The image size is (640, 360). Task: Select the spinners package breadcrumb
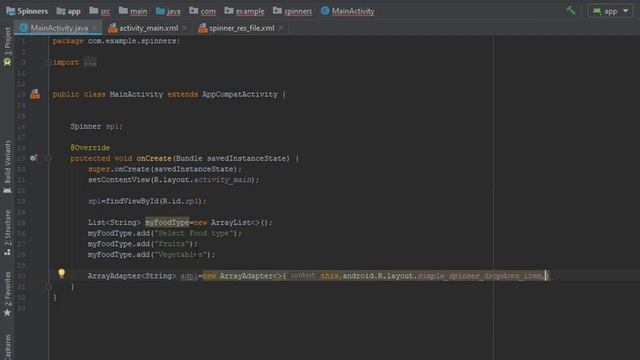coord(292,11)
